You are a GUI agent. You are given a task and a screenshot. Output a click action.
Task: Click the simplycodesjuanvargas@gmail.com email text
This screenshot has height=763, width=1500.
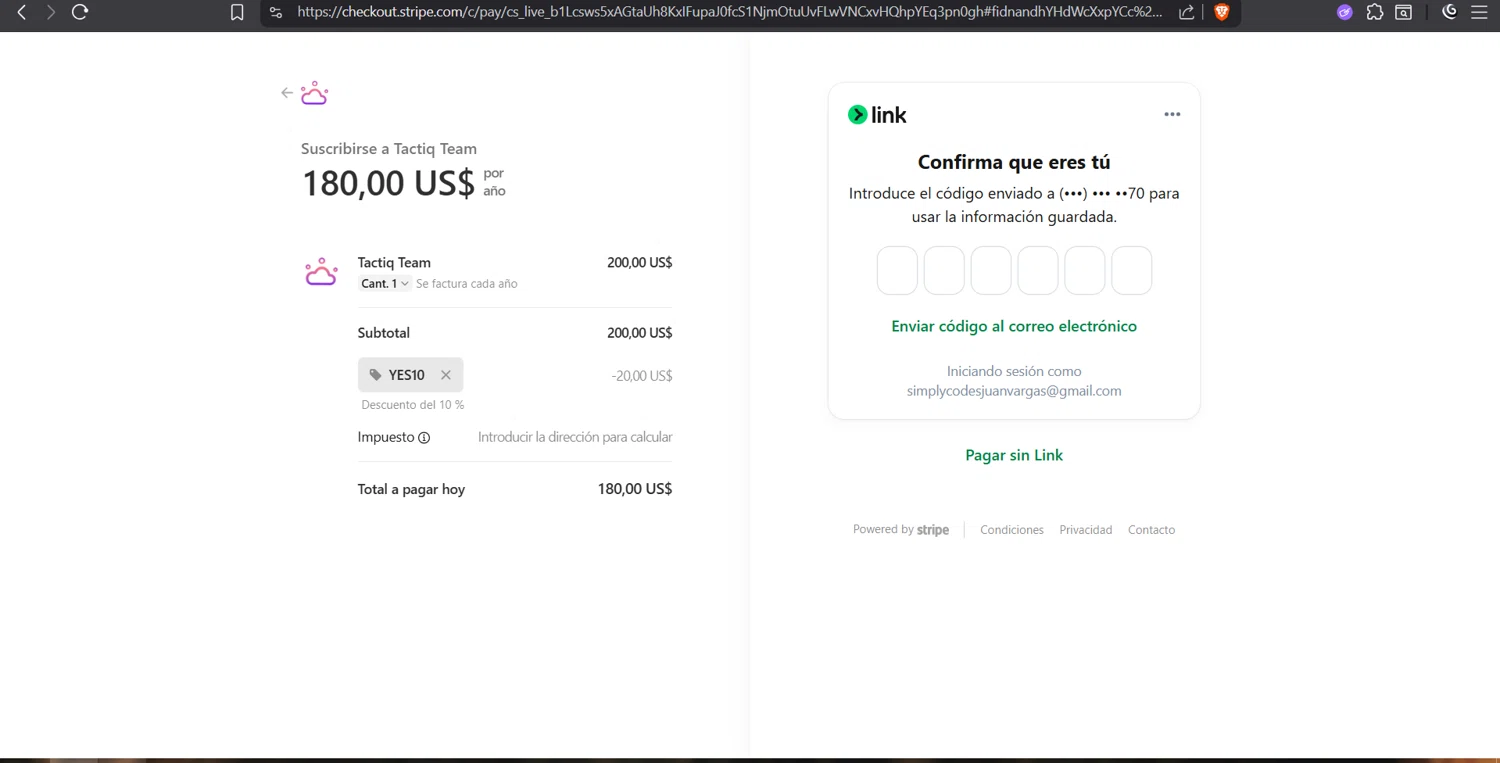click(x=1014, y=391)
